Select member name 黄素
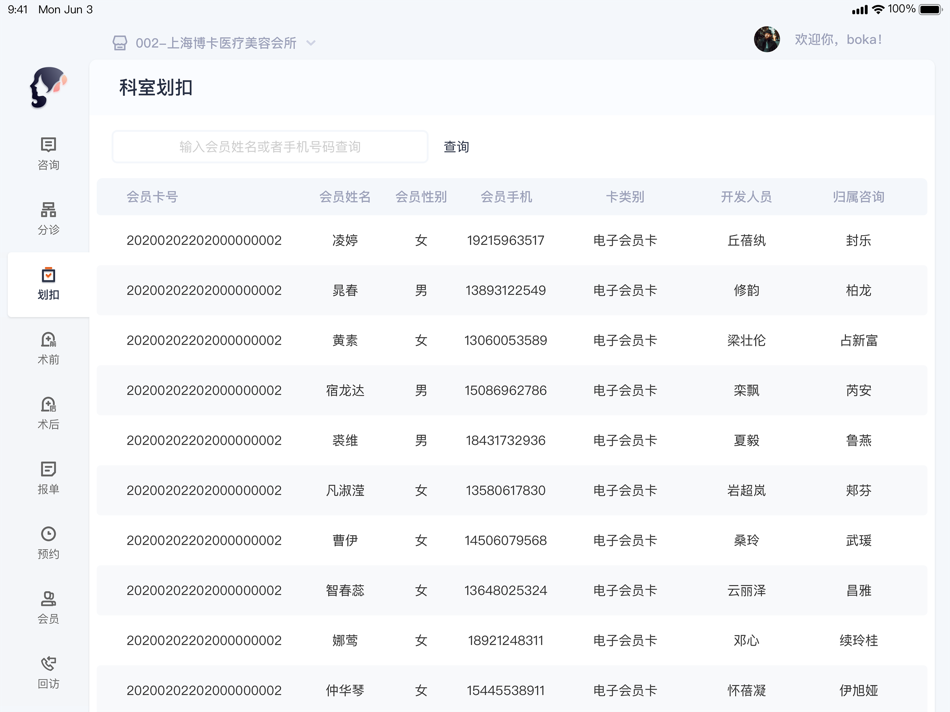950x712 pixels. click(345, 340)
